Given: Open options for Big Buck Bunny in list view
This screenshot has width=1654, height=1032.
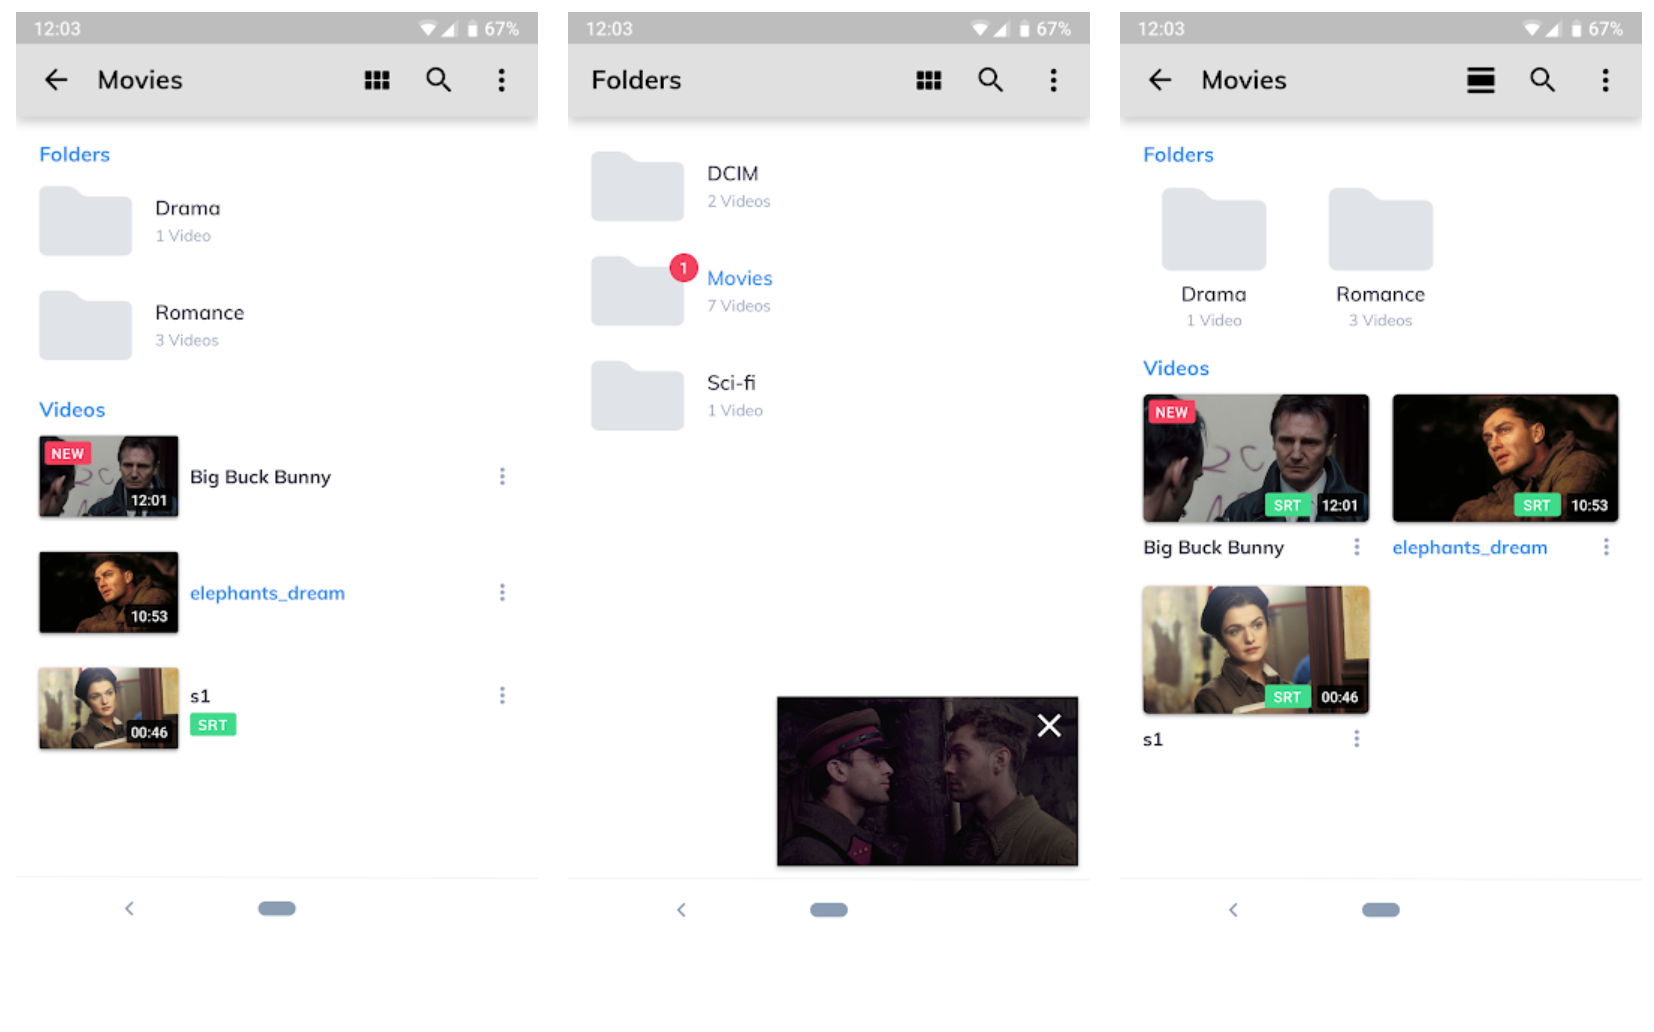Looking at the screenshot, I should 502,477.
